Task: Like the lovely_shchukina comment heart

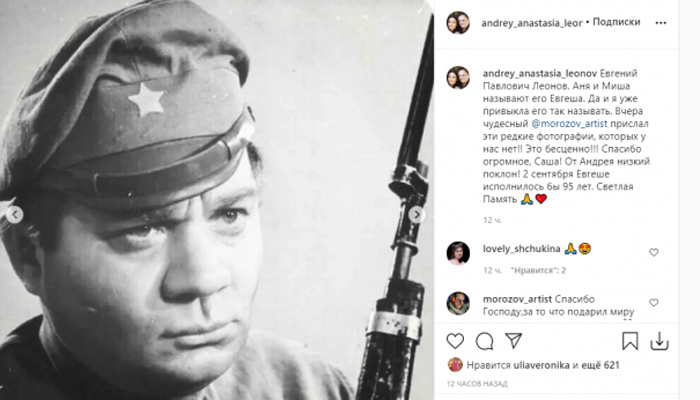Action: click(654, 252)
